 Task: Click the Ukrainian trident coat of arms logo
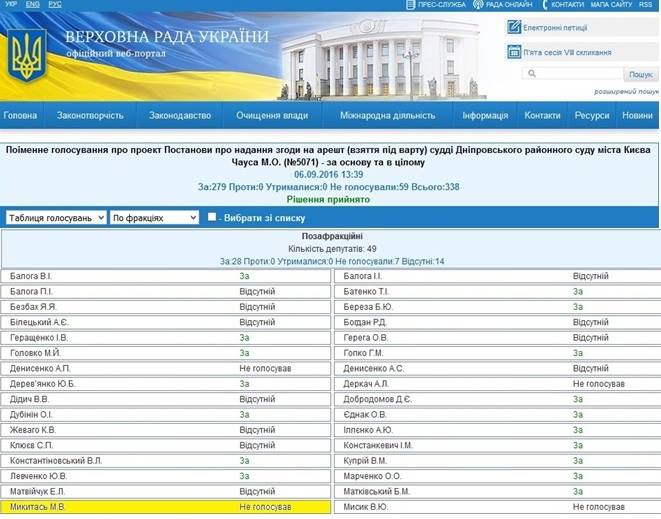[x=27, y=55]
